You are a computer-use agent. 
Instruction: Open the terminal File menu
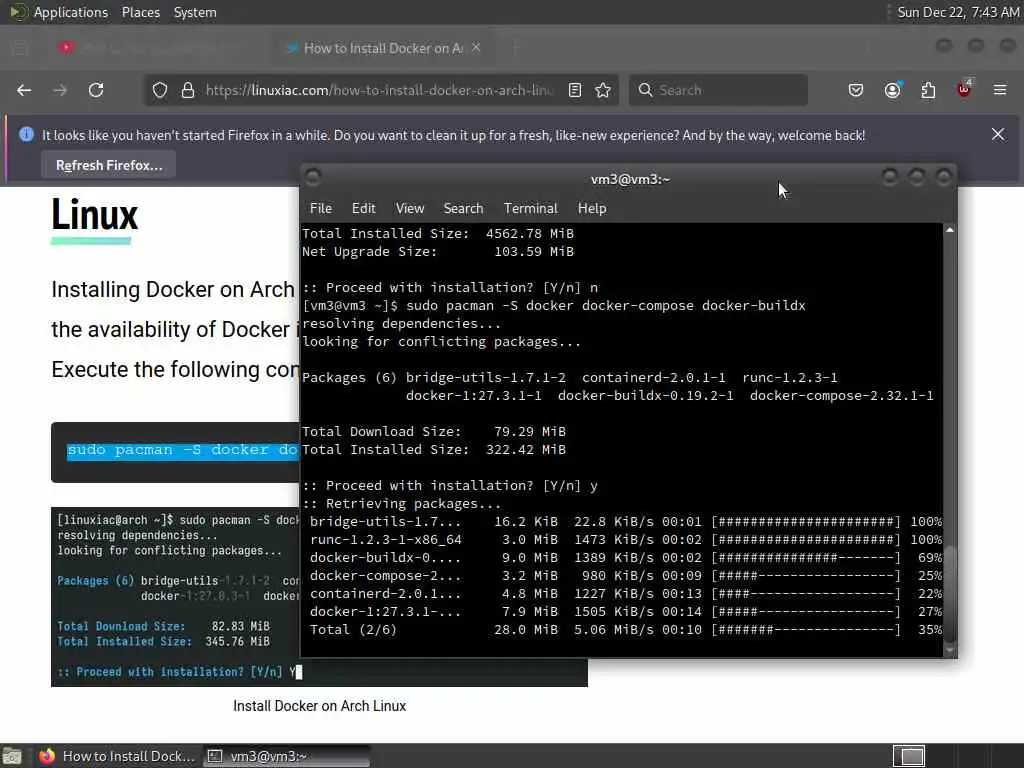321,208
